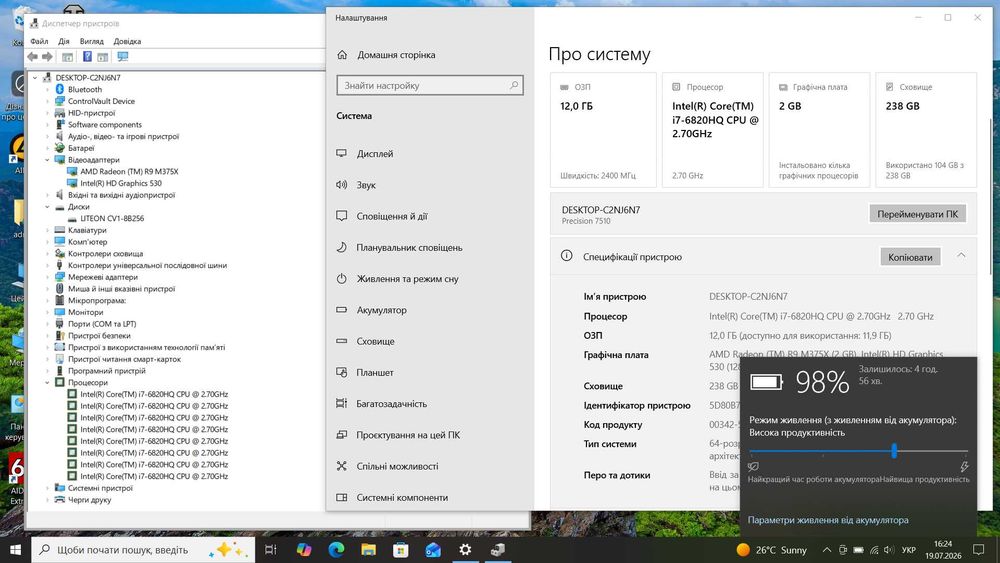Screen dimensions: 1000x563
Task: Click the scan hardware monitor toolbar icon
Action: point(122,57)
